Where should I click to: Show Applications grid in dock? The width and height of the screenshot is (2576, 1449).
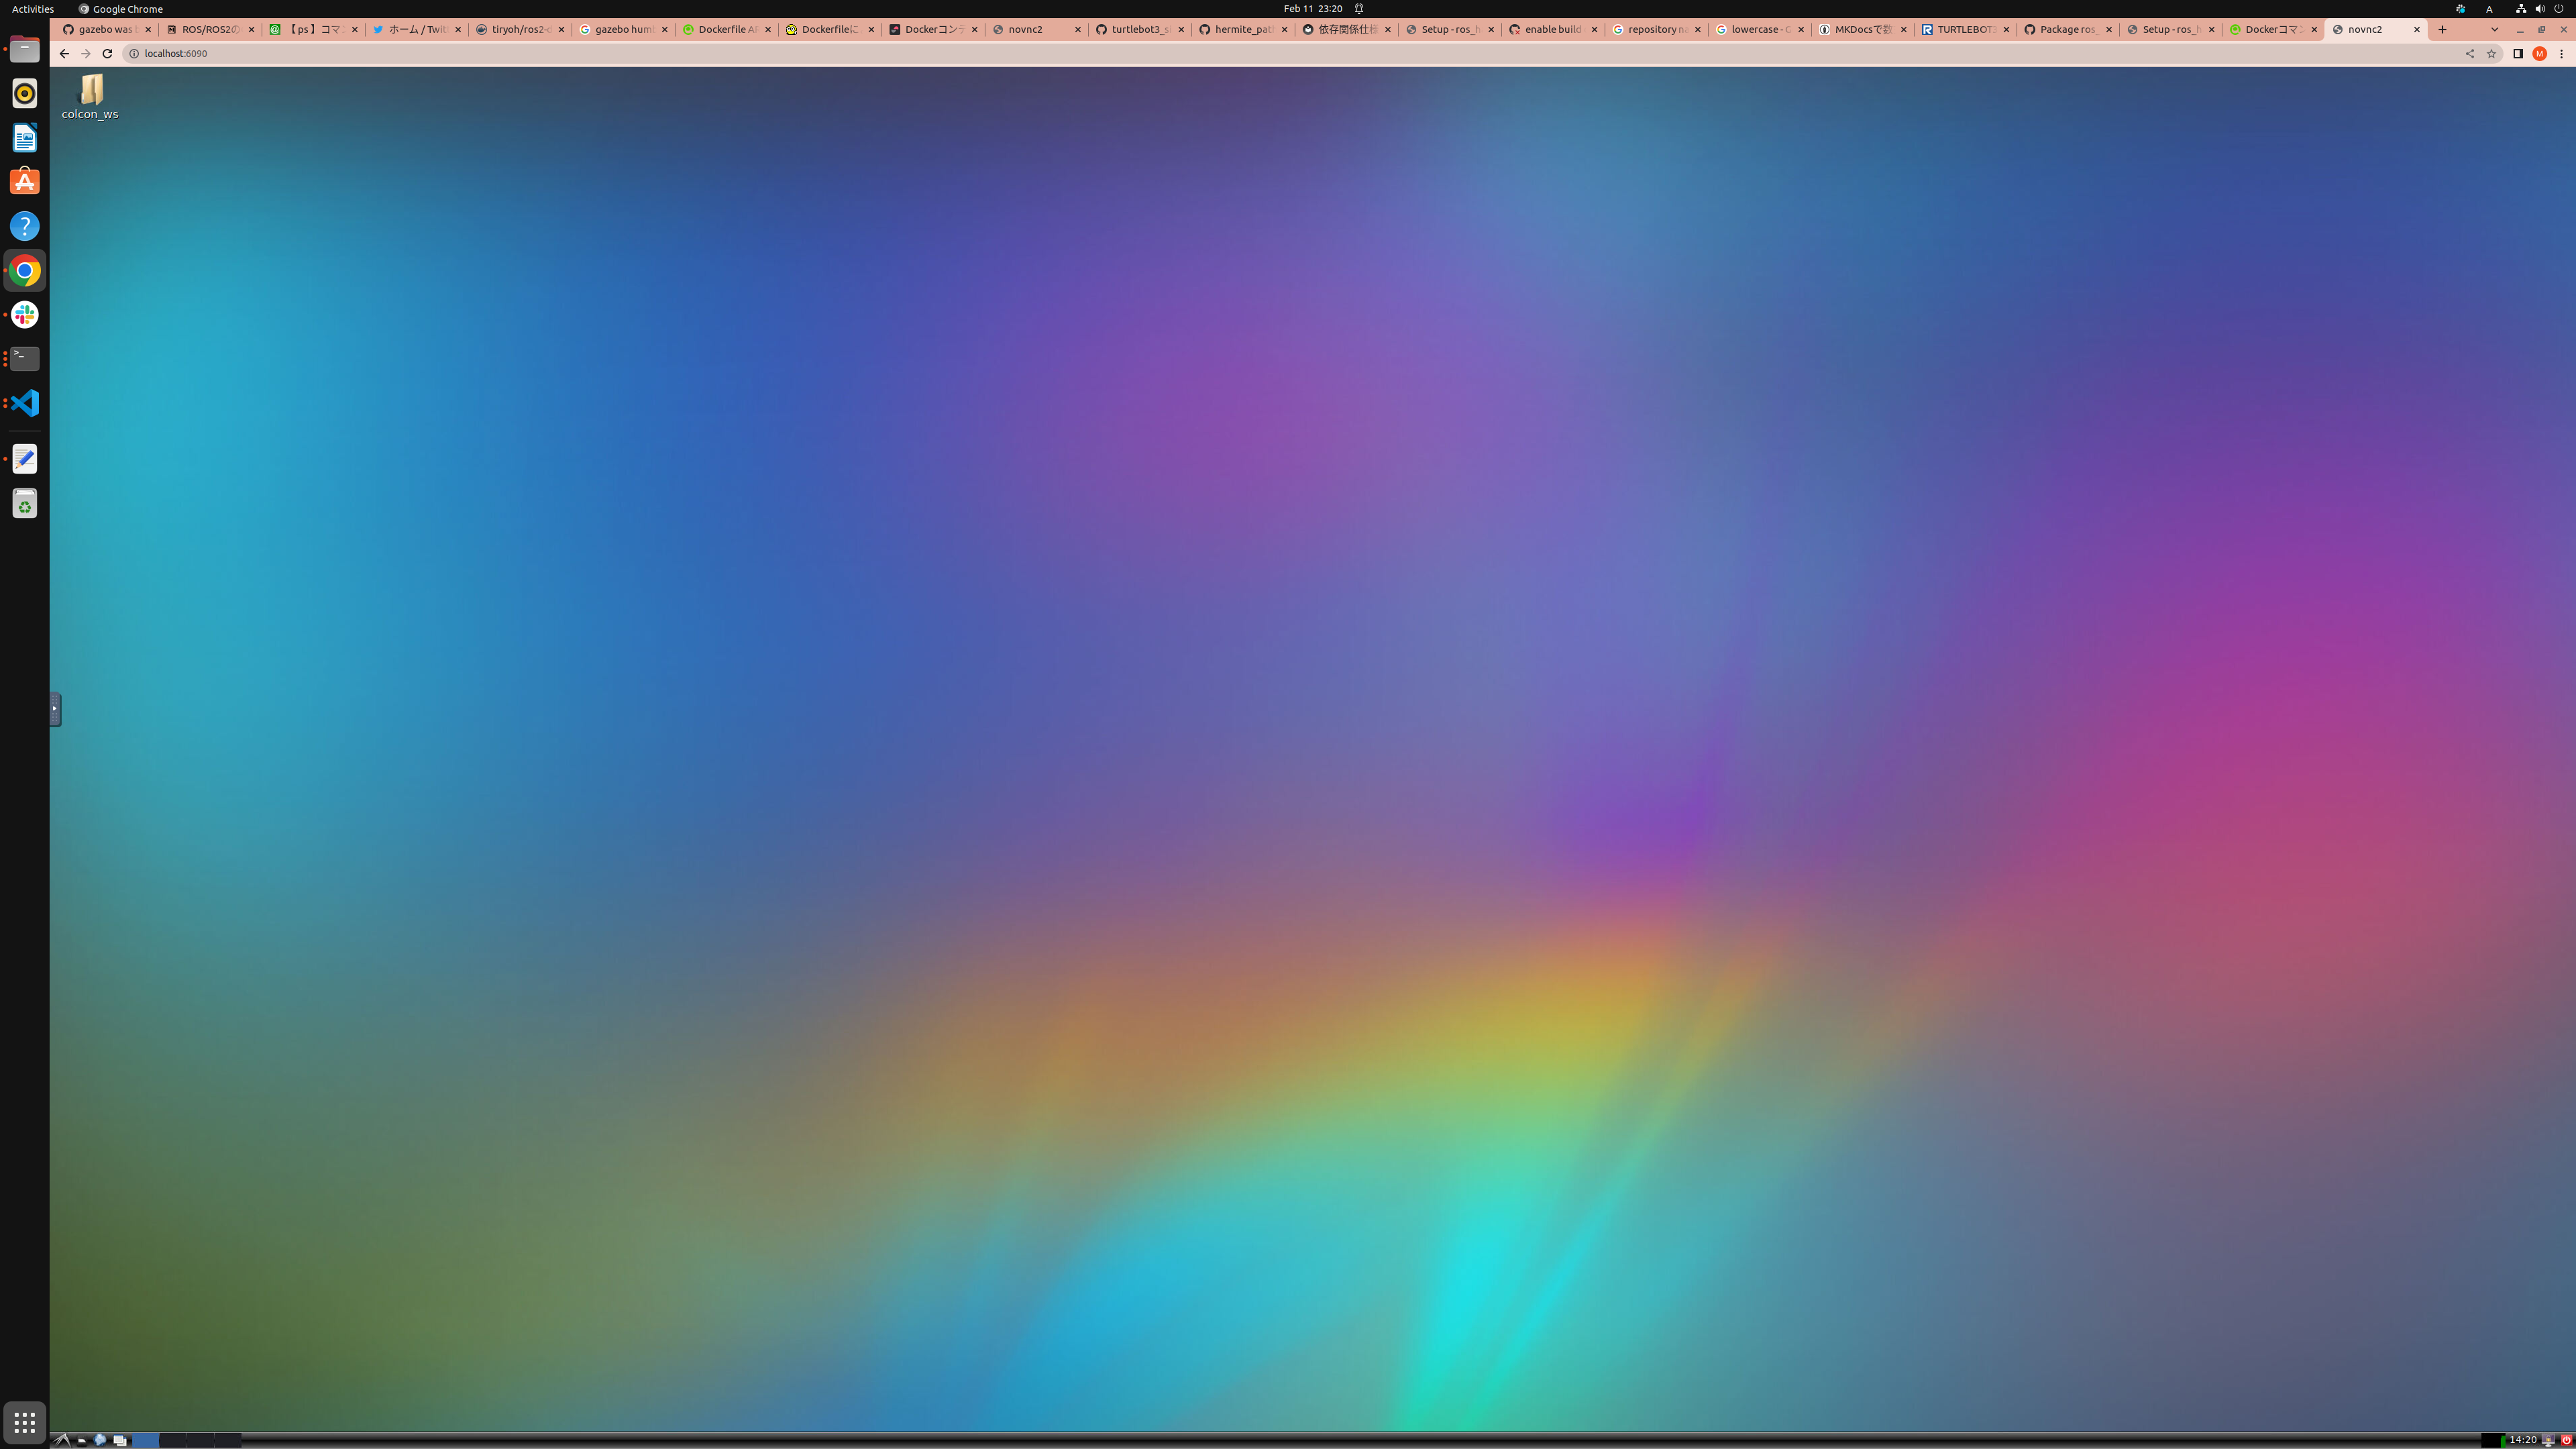[x=25, y=1422]
